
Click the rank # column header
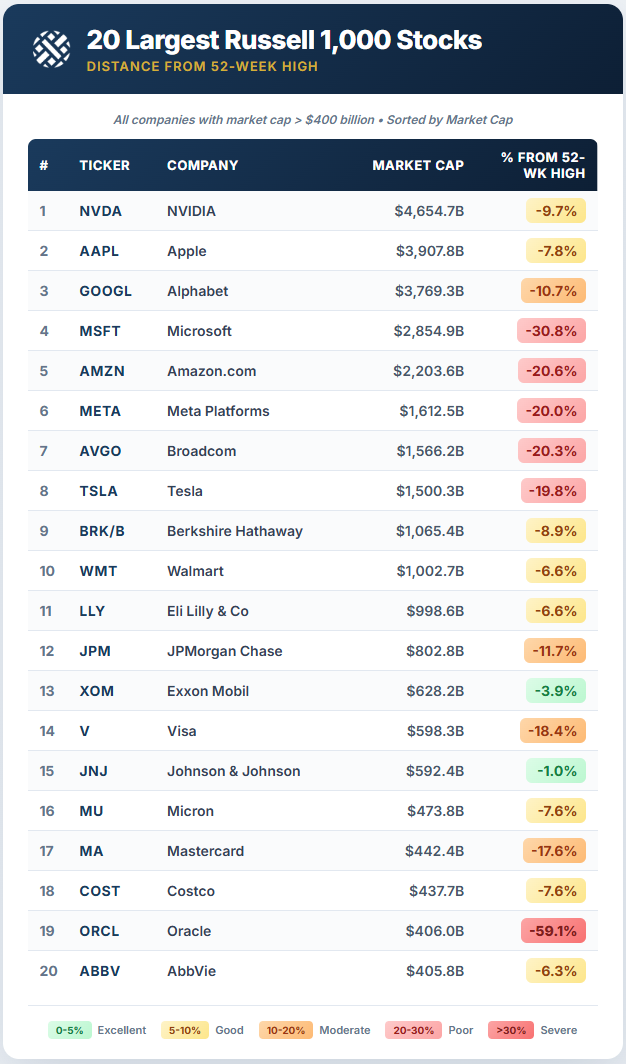coord(44,165)
